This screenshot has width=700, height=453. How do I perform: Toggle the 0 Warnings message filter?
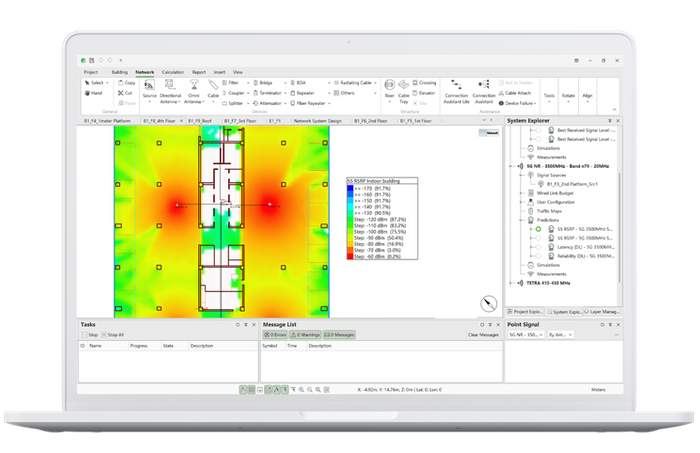coord(307,334)
